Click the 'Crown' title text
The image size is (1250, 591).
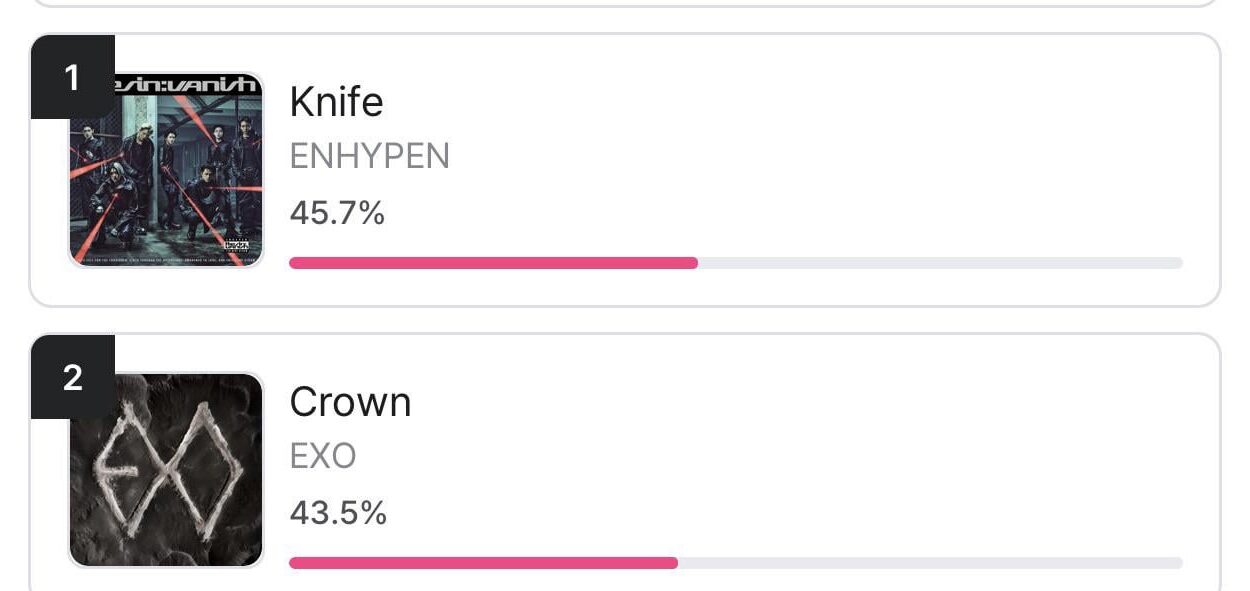[x=350, y=402]
